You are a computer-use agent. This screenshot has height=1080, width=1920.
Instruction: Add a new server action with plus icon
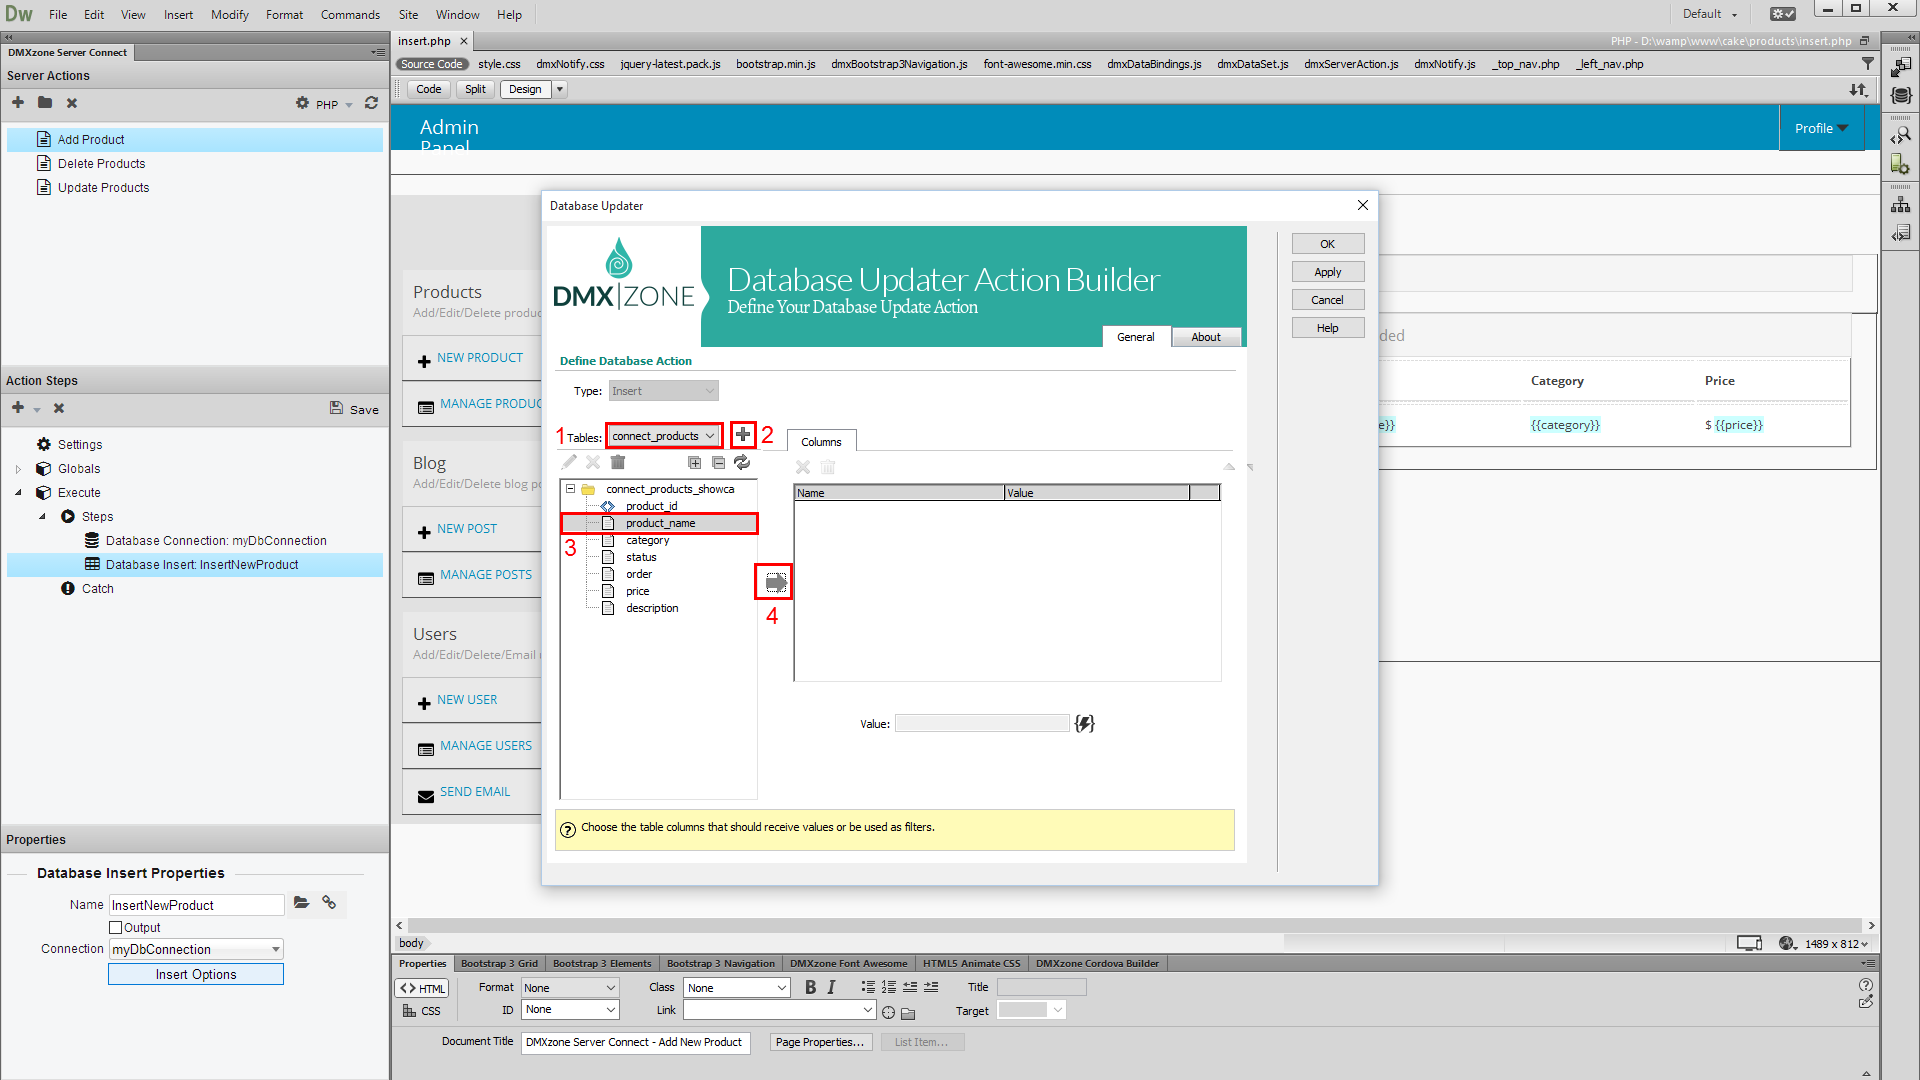(18, 103)
